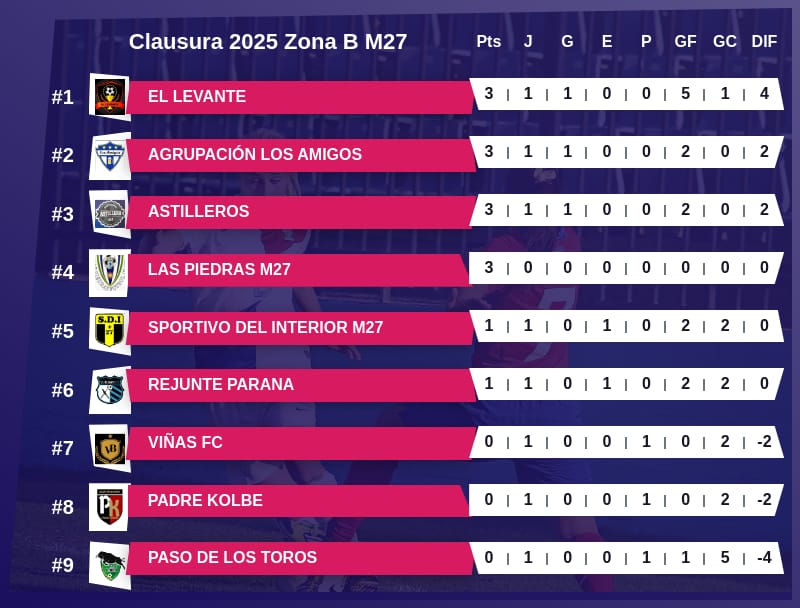Click the DIF column header
This screenshot has height=608, width=800.
coord(764,41)
